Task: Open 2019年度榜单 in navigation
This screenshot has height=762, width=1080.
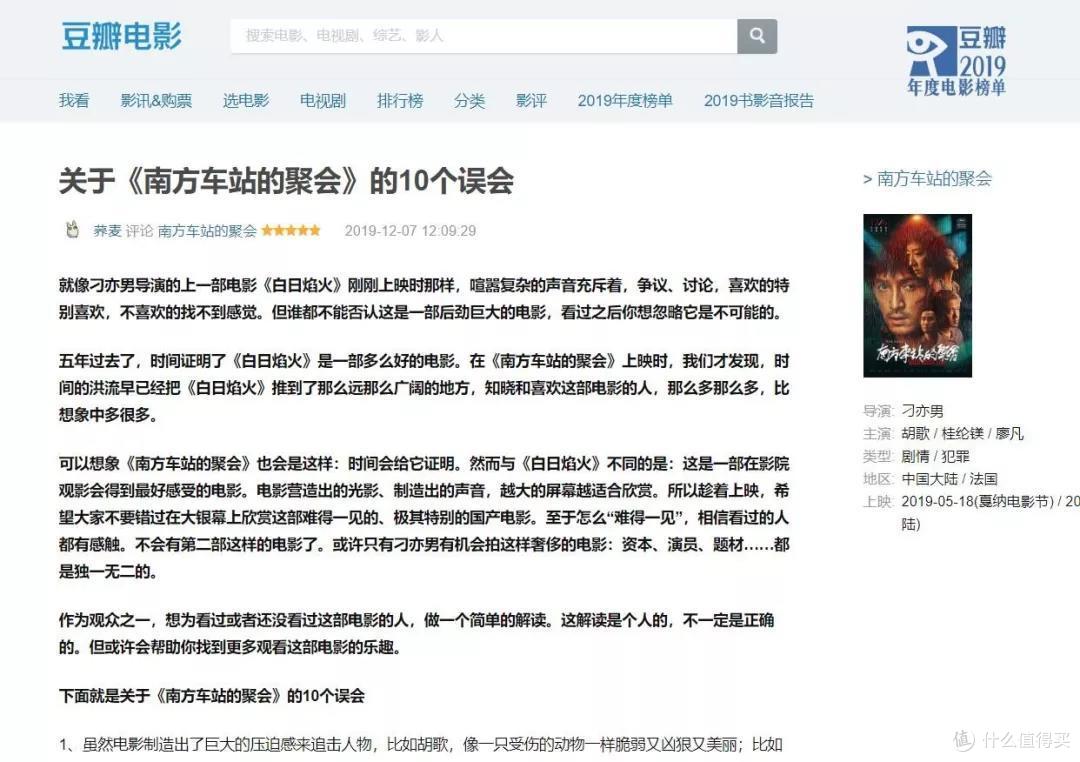Action: [625, 101]
